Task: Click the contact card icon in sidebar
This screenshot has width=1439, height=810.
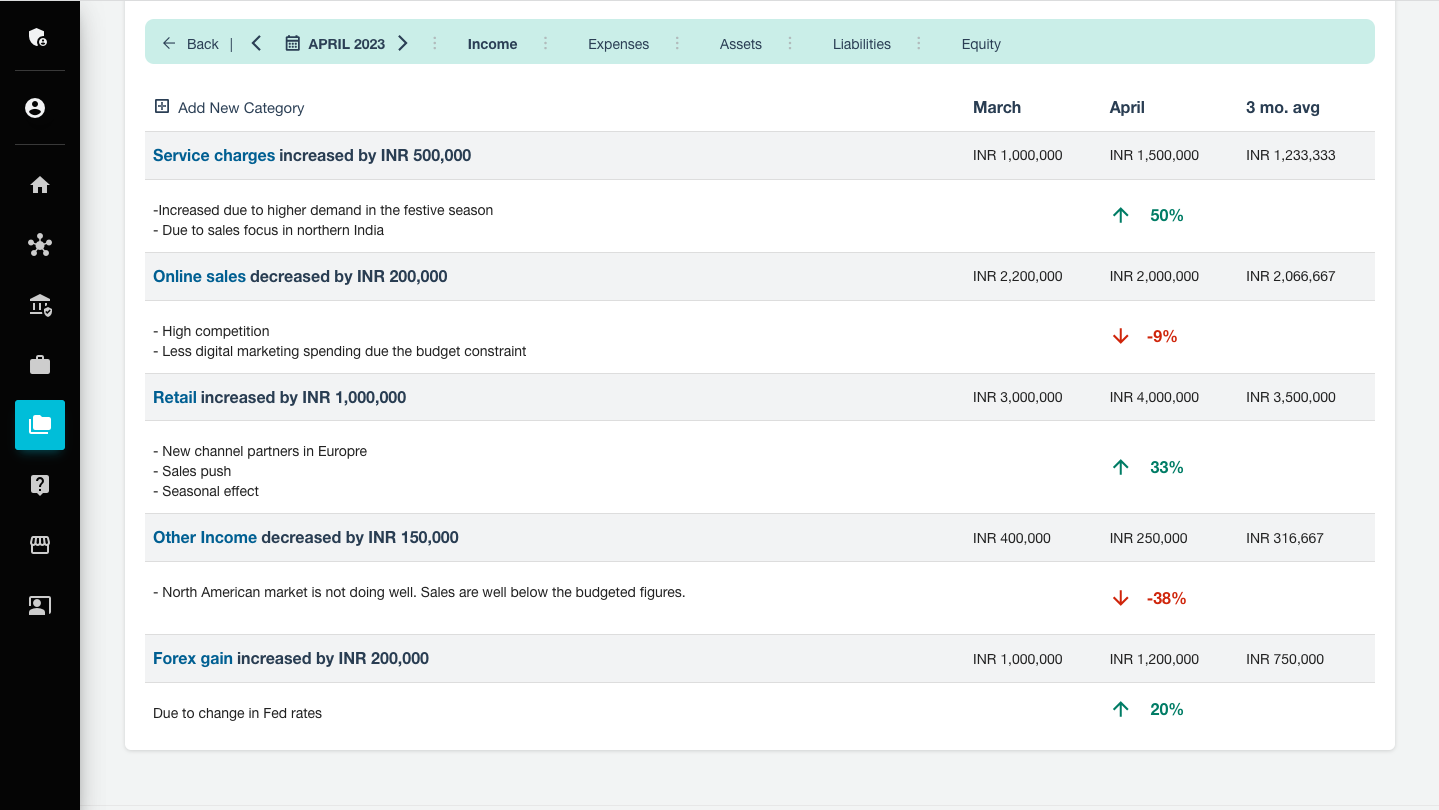Action: point(40,605)
